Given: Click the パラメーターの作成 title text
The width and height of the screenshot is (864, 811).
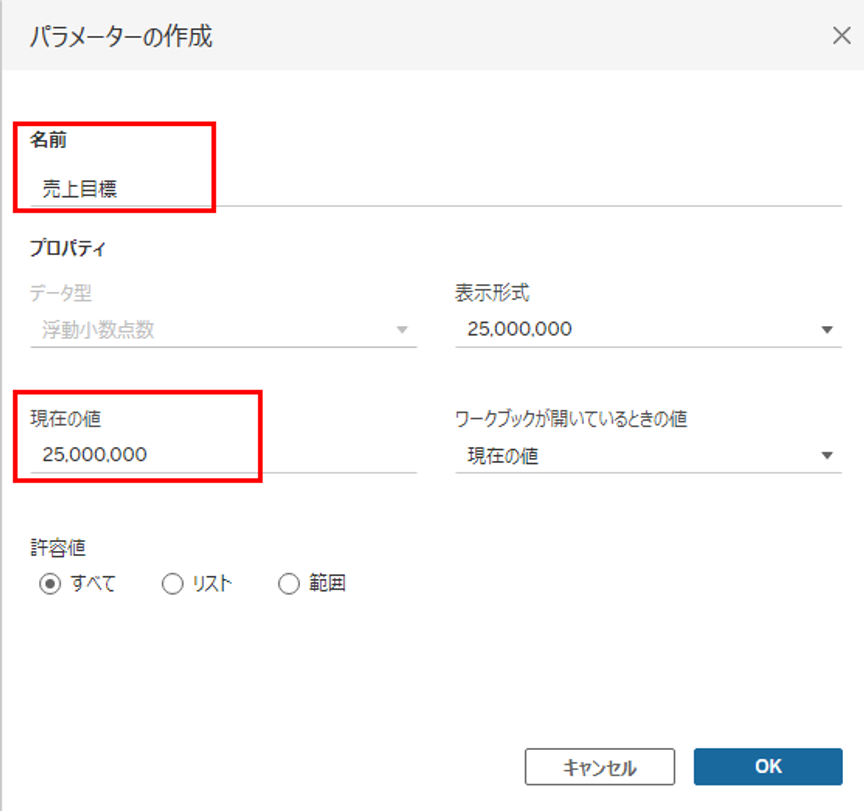Looking at the screenshot, I should click(121, 36).
